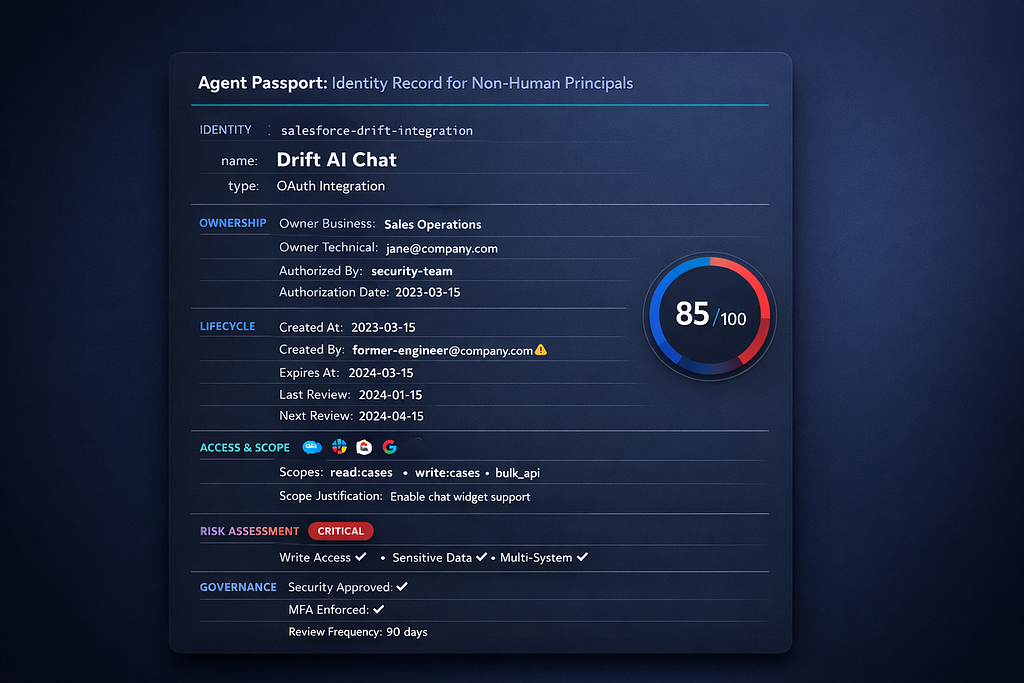
Task: Click the Expires At 2024-03-15 value
Action: click(381, 373)
